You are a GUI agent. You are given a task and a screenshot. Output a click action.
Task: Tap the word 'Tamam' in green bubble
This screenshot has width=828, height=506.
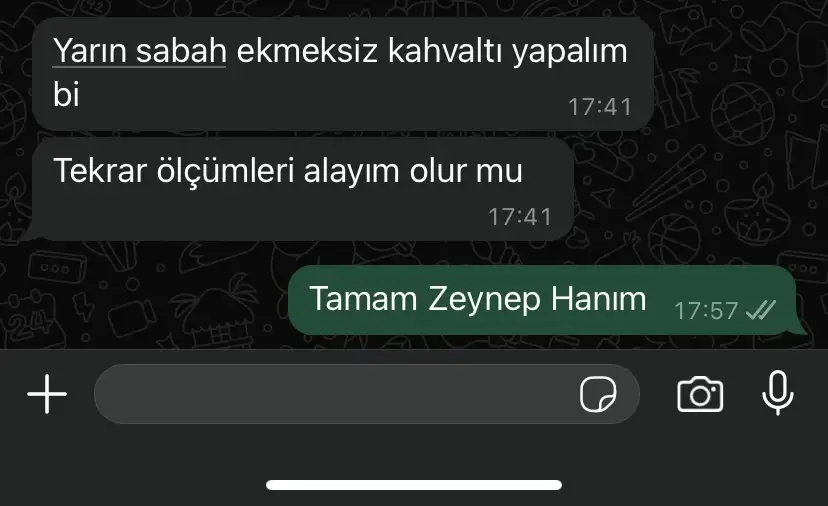point(363,299)
